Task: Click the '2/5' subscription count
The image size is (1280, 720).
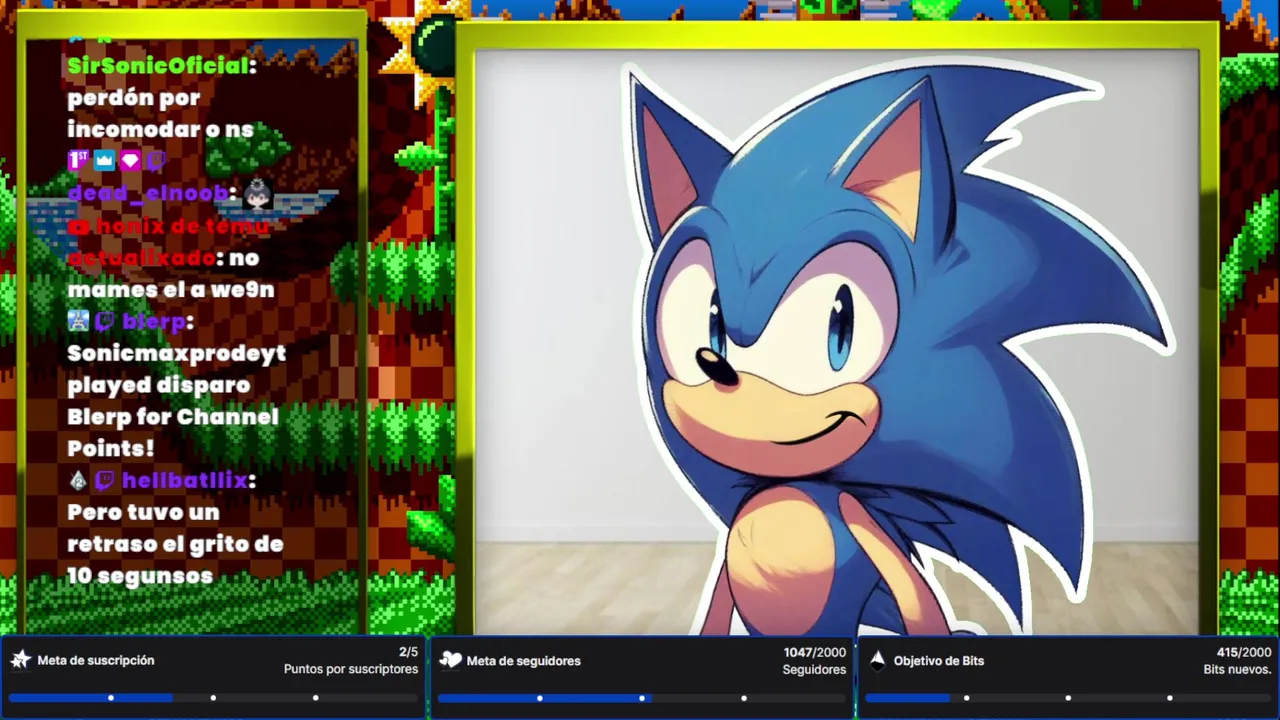Action: pos(408,652)
